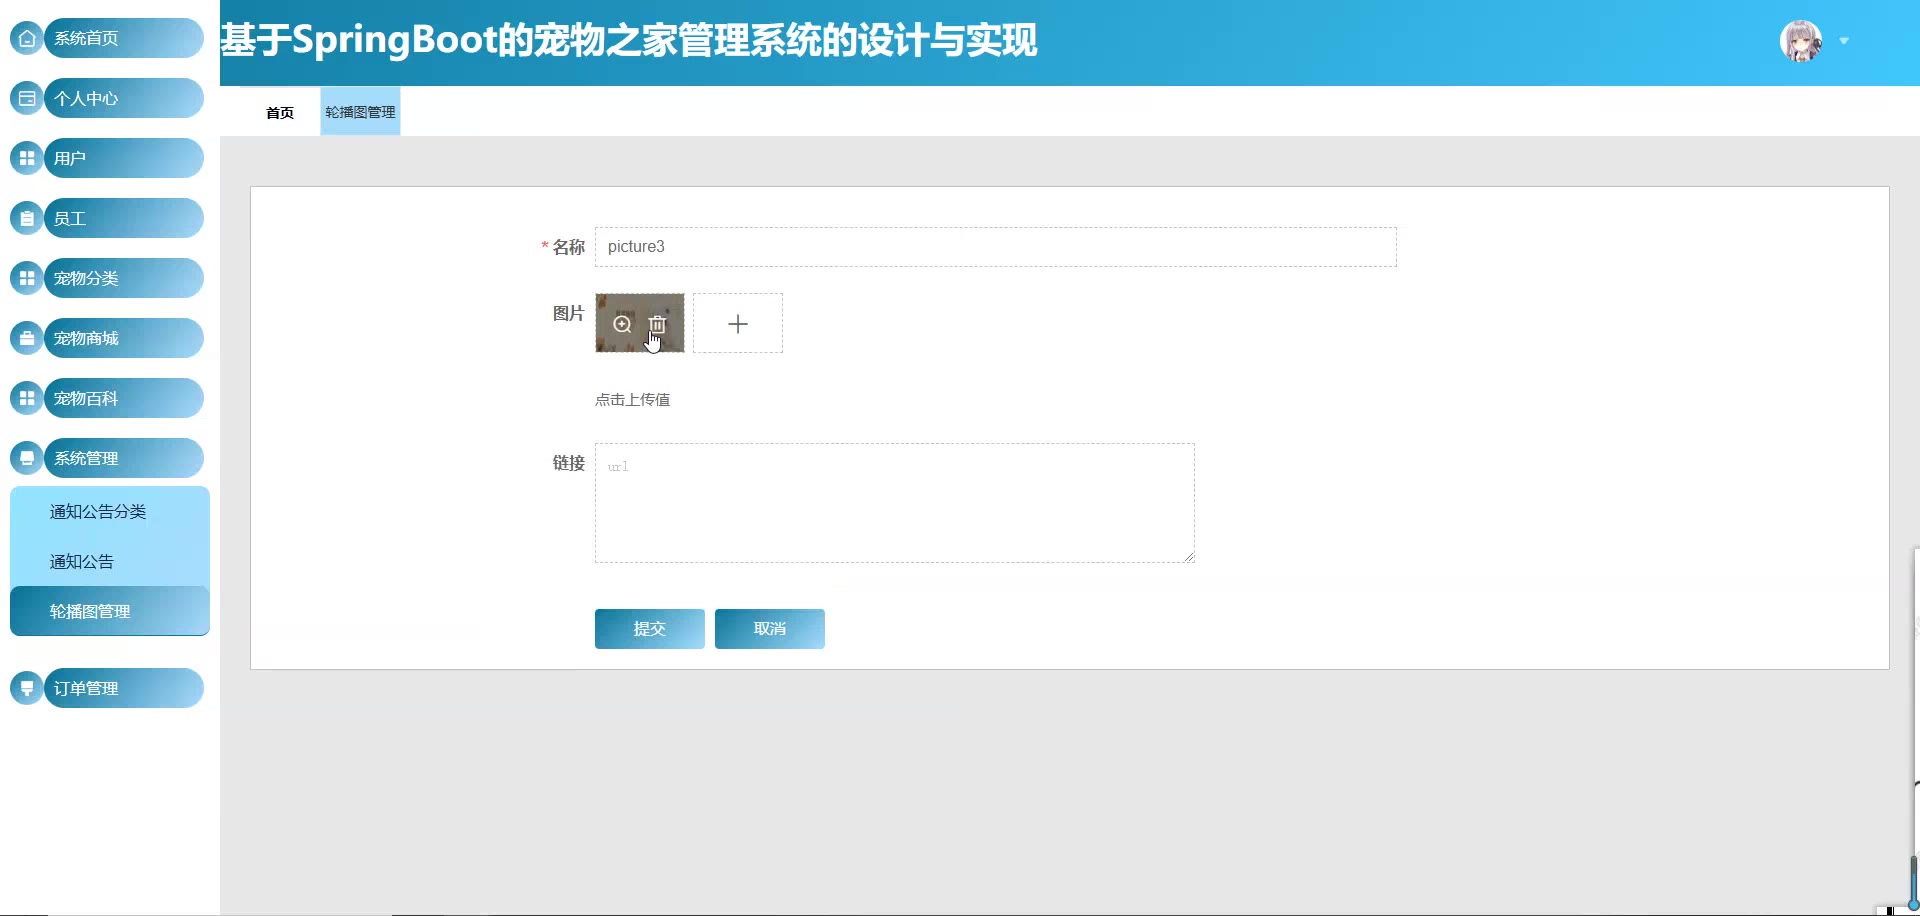1920x916 pixels.
Task: Switch to the 首页 tab
Action: [x=280, y=113]
